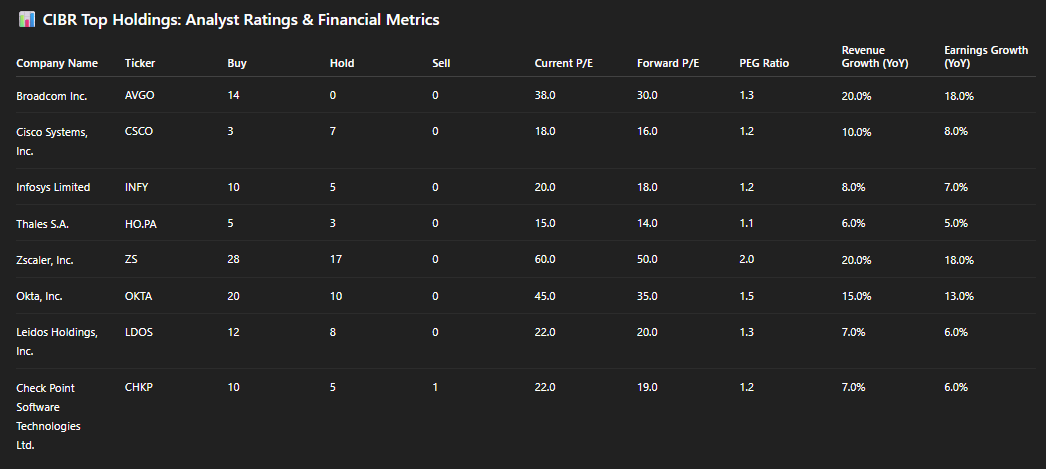Click the PEG Ratio column header
This screenshot has width=1046, height=469.
(764, 63)
